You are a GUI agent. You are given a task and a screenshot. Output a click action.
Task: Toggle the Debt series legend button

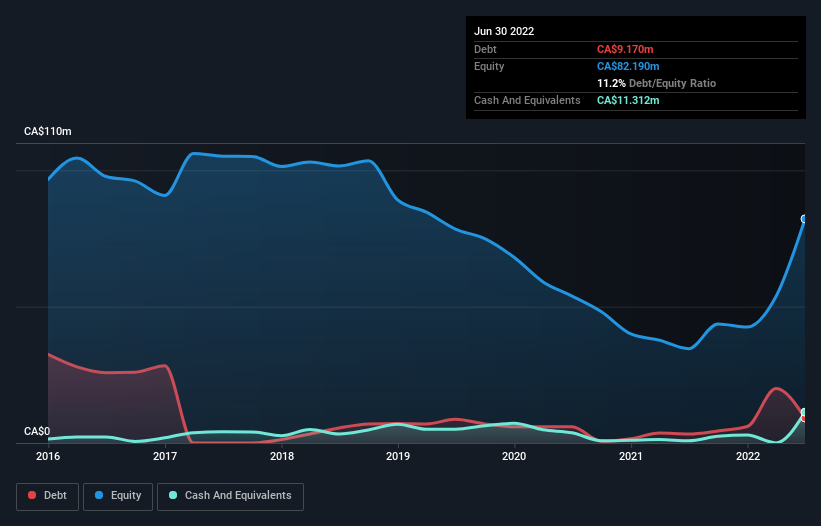click(48, 496)
